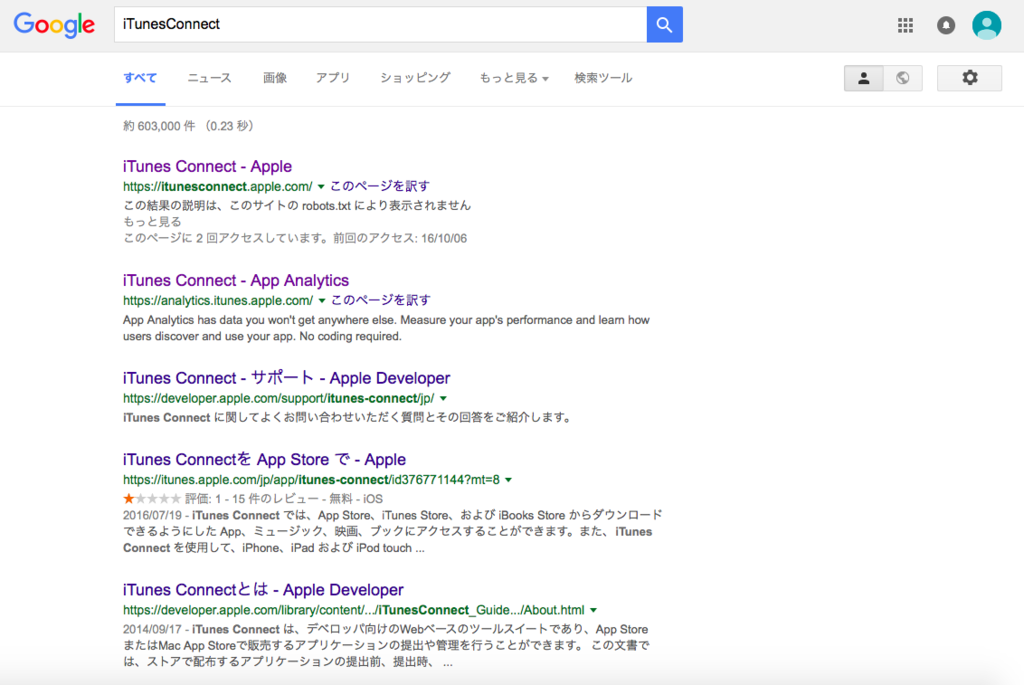This screenshot has width=1024, height=685.
Task: Open iTunes Connect - サポート - Apple Developer result
Action: click(x=286, y=378)
